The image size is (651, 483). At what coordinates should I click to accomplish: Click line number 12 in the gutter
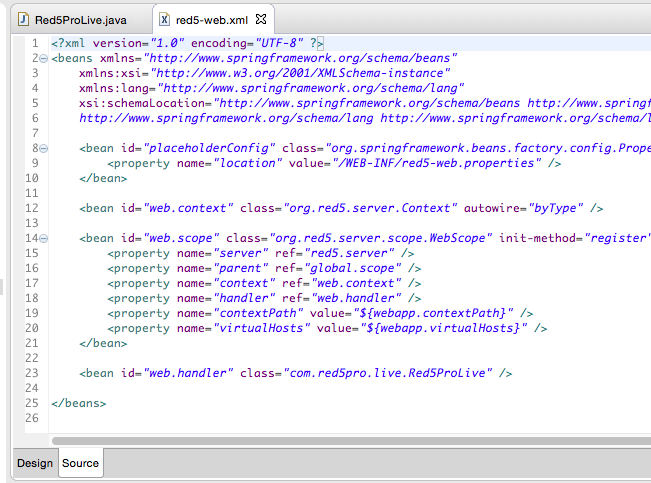(x=32, y=208)
